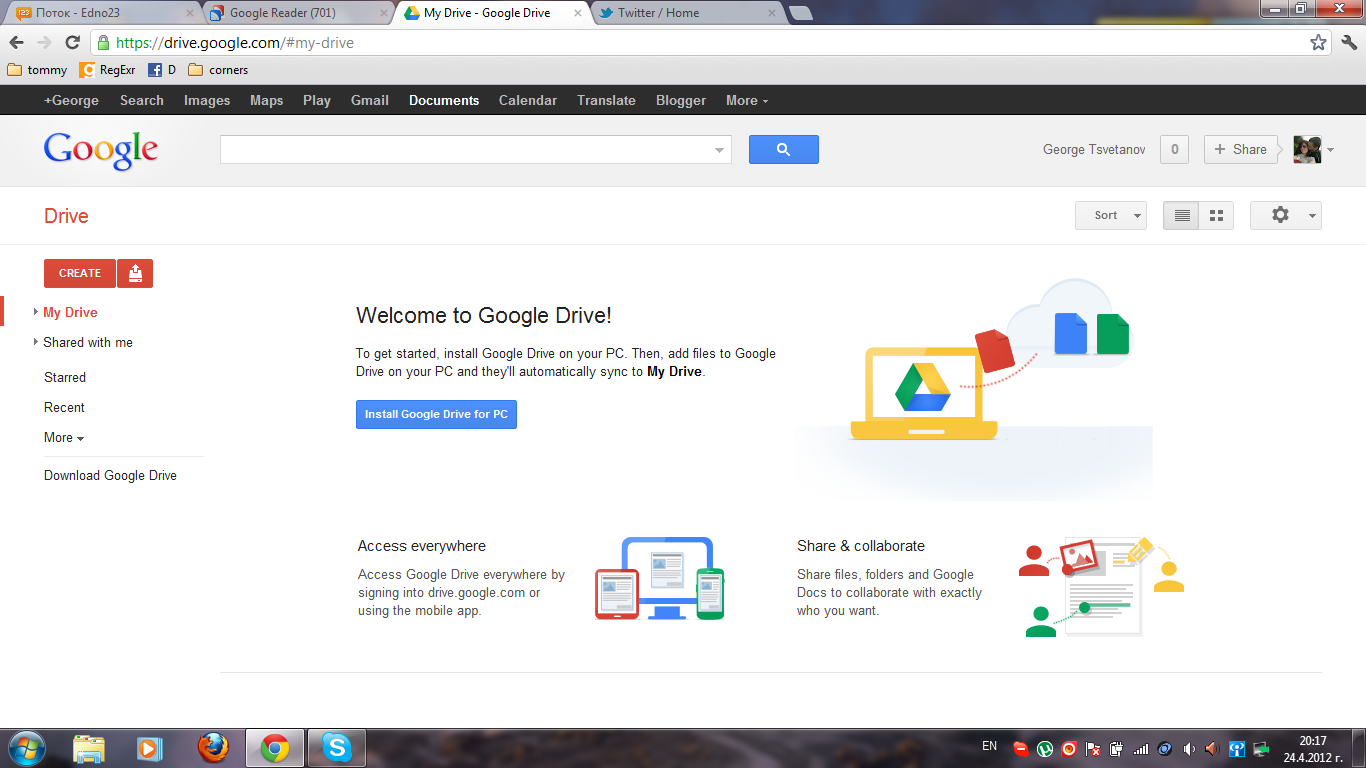The image size is (1366, 768).
Task: Open Firefox from taskbar
Action: click(x=212, y=748)
